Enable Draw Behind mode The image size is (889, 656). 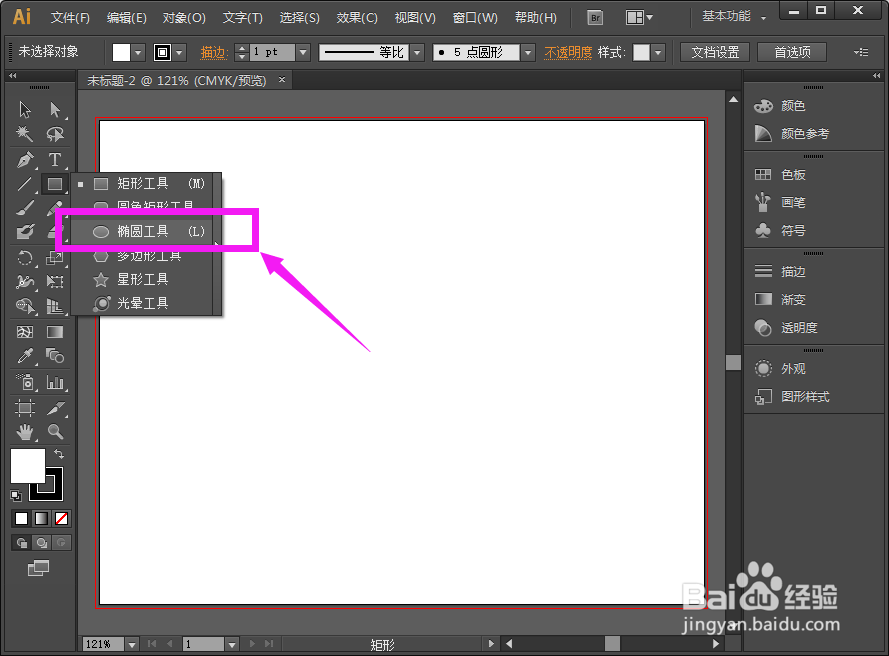pyautogui.click(x=41, y=543)
